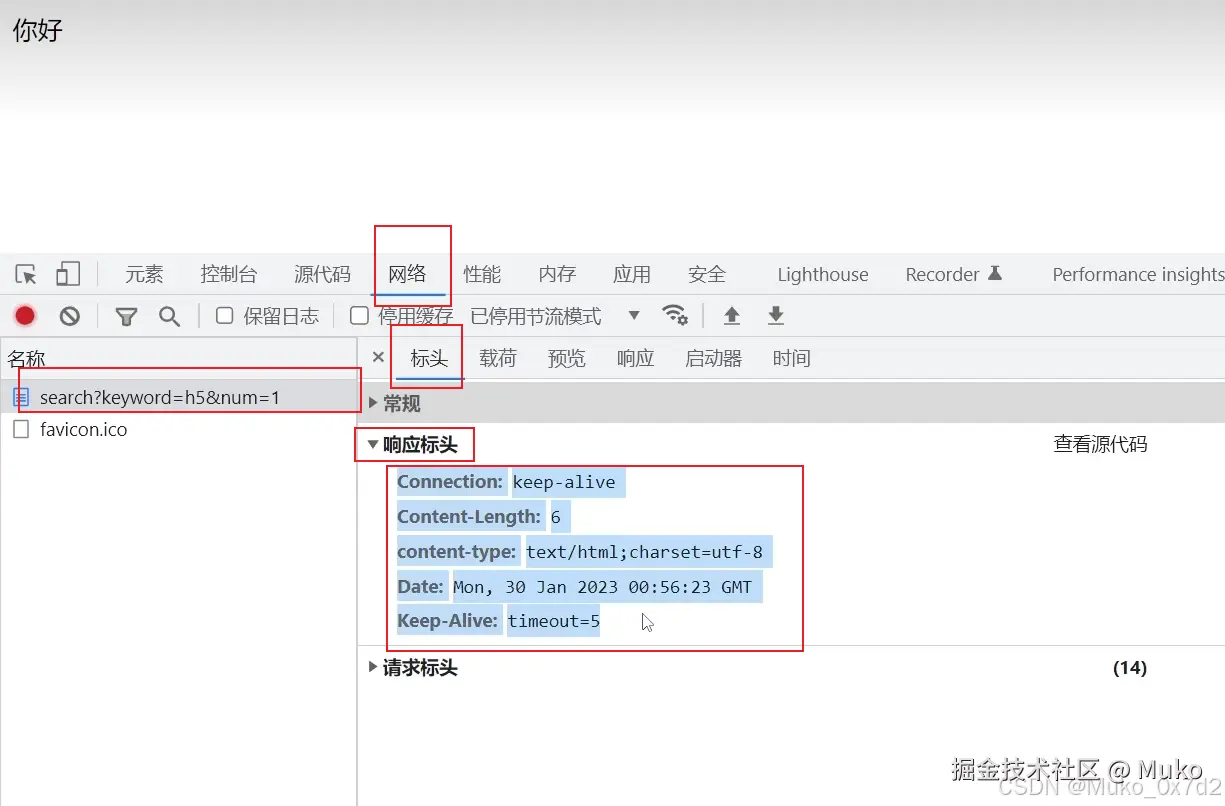Viewport: 1225px width, 806px height.
Task: Click the Date header name
Action: click(x=420, y=586)
